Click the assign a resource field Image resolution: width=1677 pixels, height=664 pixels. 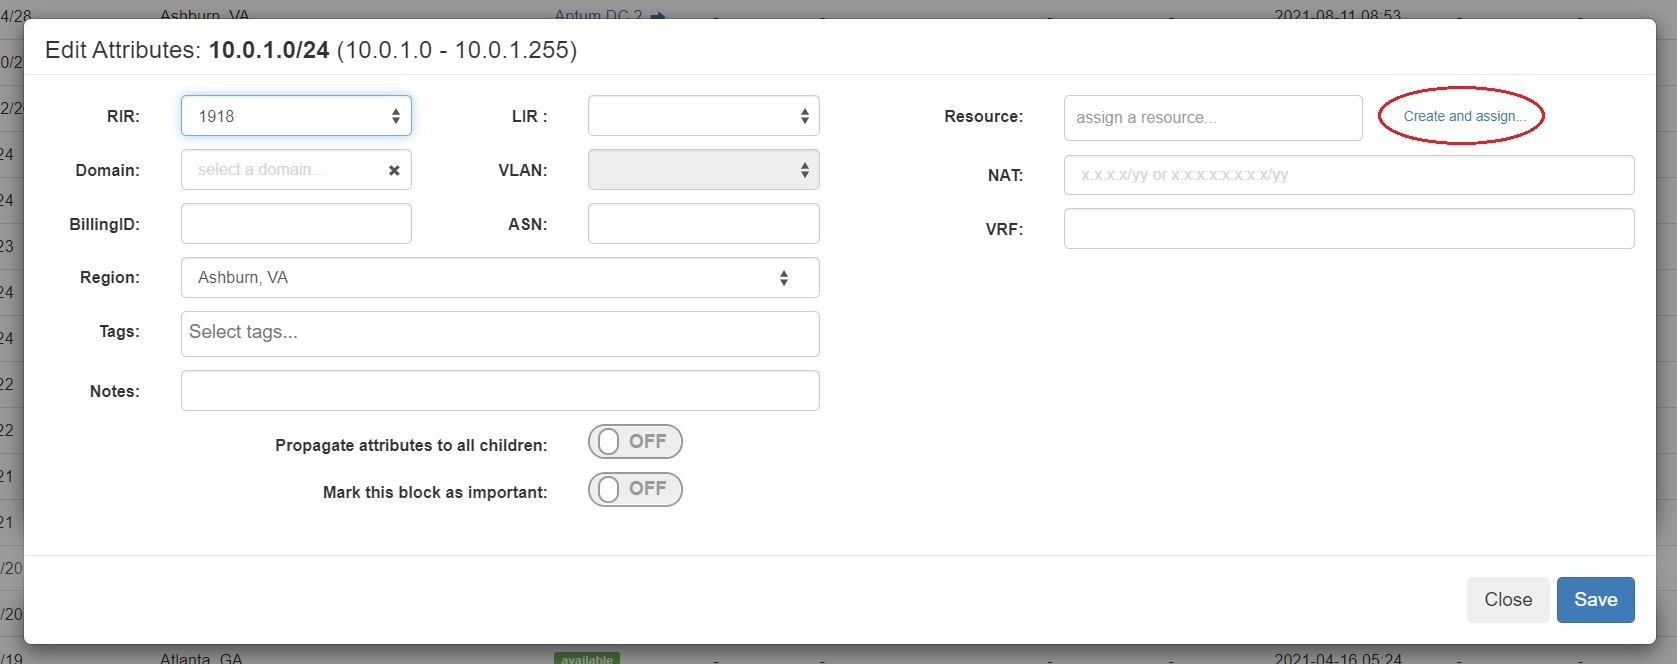1212,118
